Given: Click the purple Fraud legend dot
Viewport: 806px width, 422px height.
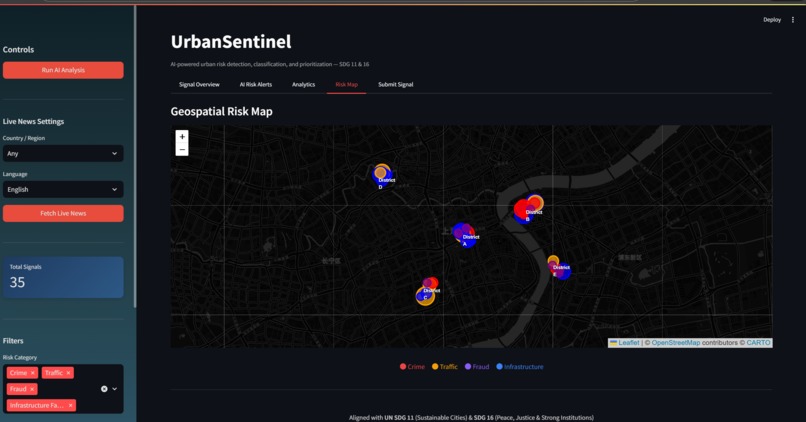Looking at the screenshot, I should (x=468, y=366).
